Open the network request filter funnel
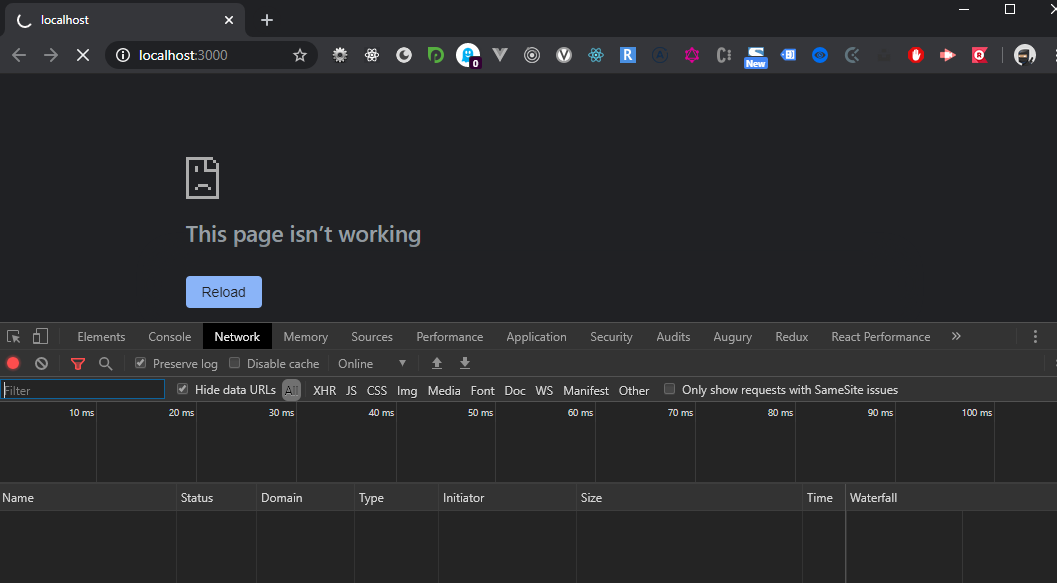This screenshot has width=1057, height=583. [x=78, y=363]
